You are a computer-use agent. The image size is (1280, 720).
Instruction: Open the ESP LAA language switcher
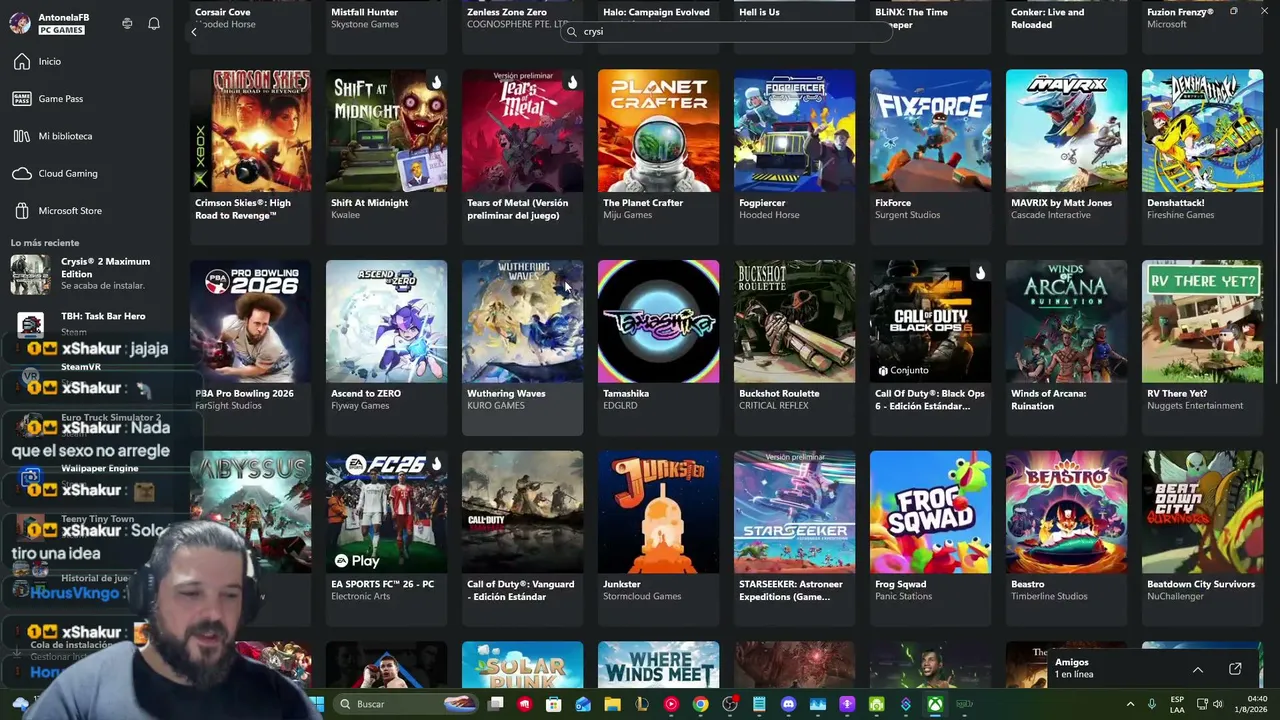(1177, 704)
